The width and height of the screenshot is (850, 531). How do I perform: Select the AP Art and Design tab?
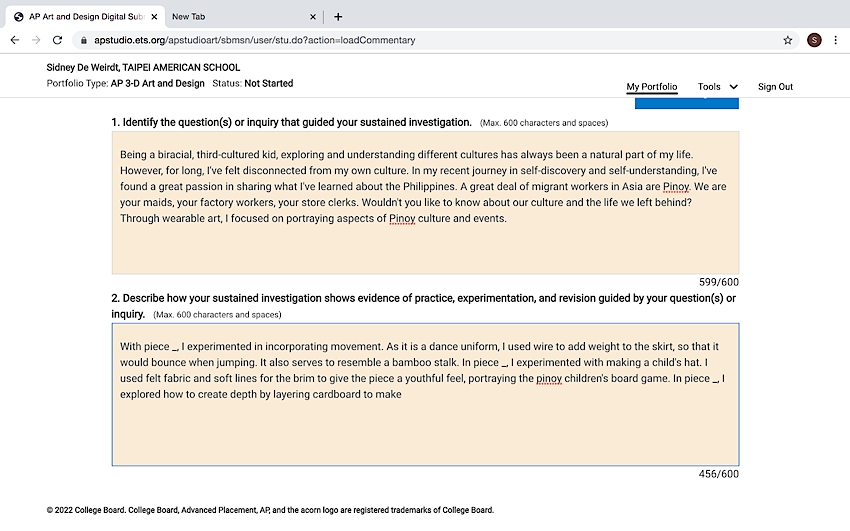coord(80,16)
